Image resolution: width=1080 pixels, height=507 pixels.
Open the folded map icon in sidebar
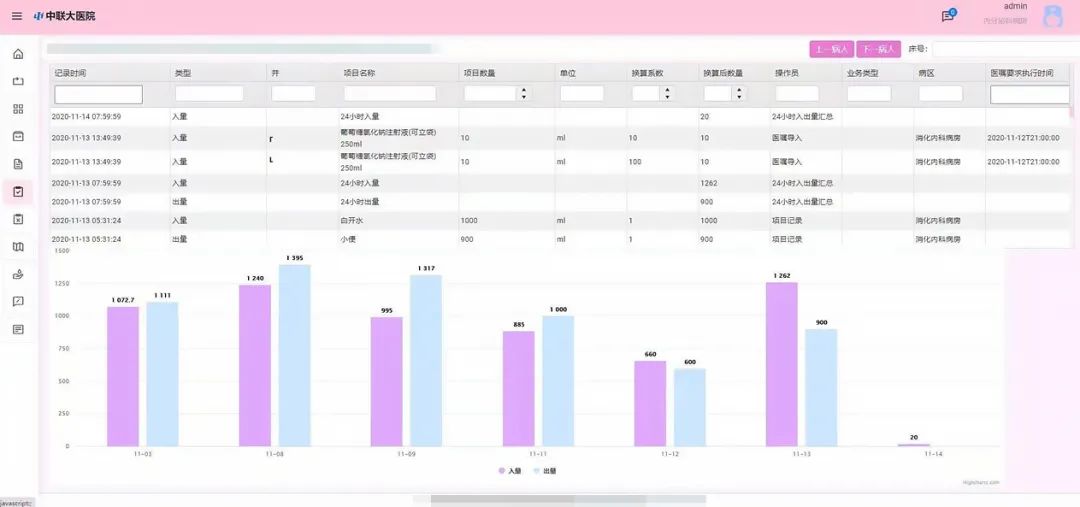point(18,247)
